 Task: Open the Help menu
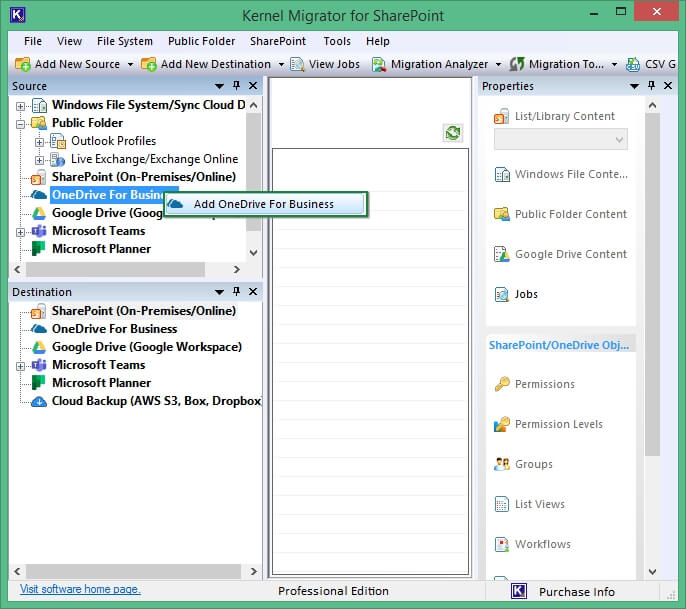[x=378, y=41]
